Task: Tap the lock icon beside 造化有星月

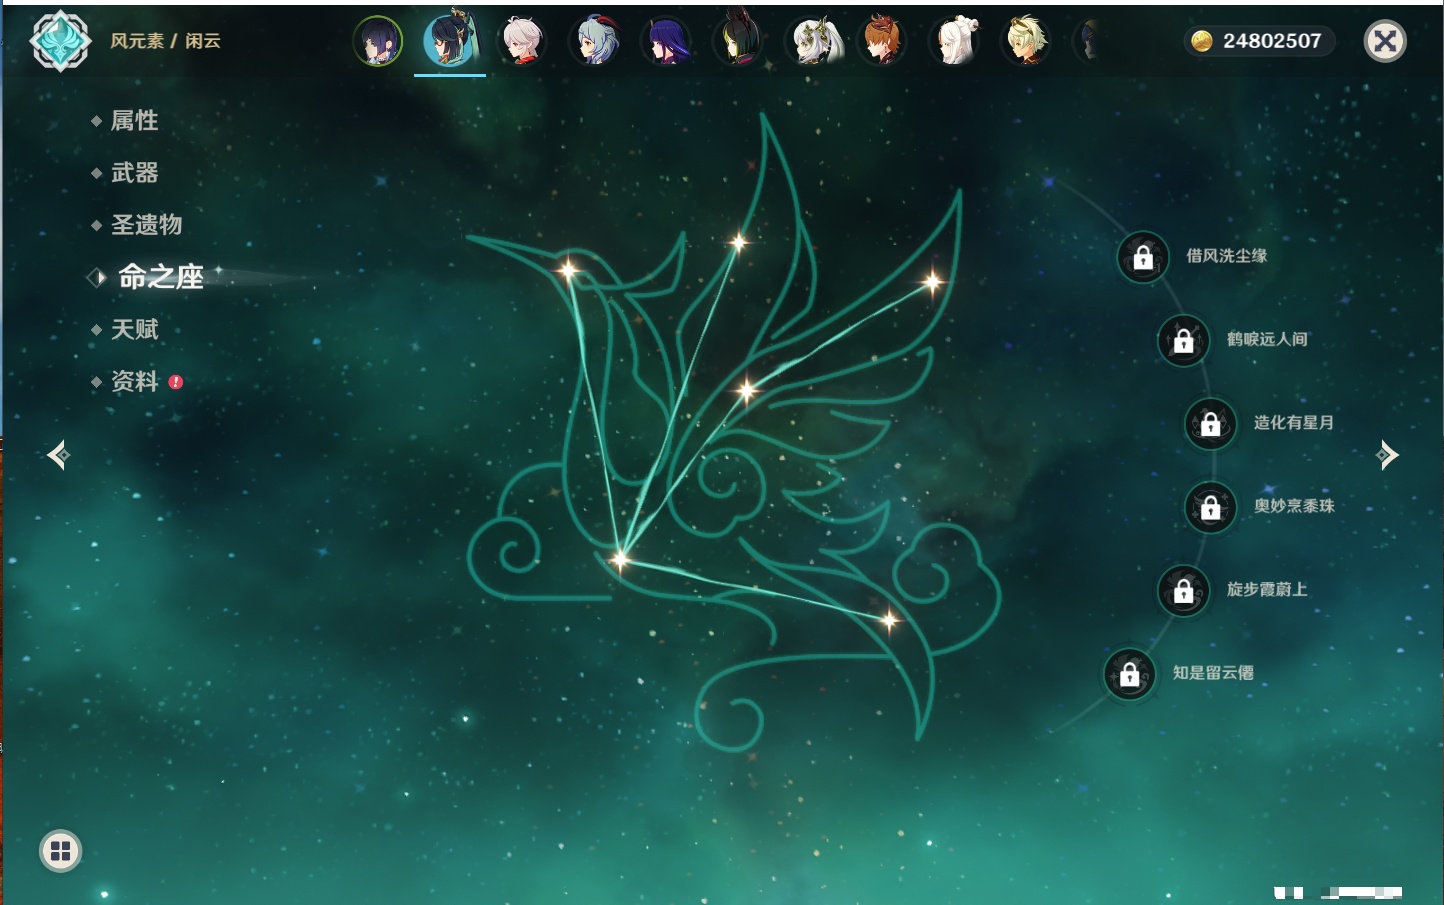Action: coord(1211,423)
